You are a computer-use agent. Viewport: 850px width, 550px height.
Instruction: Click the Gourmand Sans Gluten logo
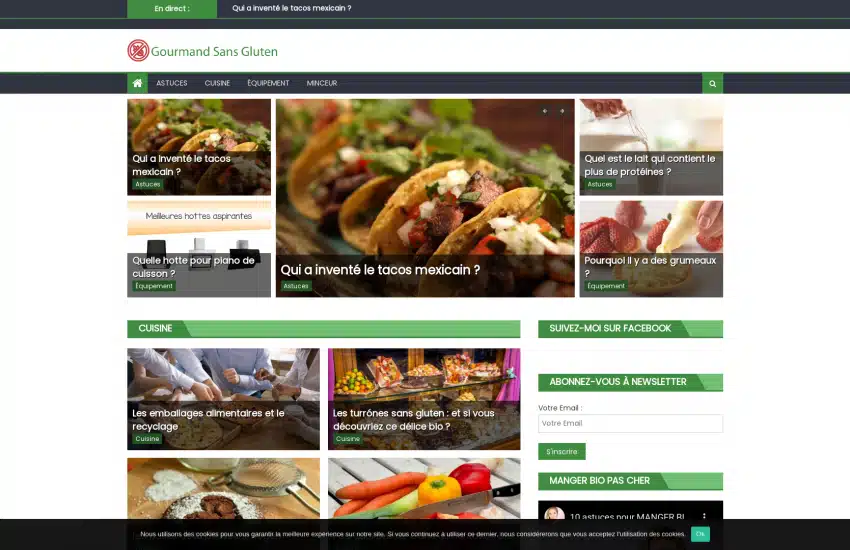tap(203, 51)
